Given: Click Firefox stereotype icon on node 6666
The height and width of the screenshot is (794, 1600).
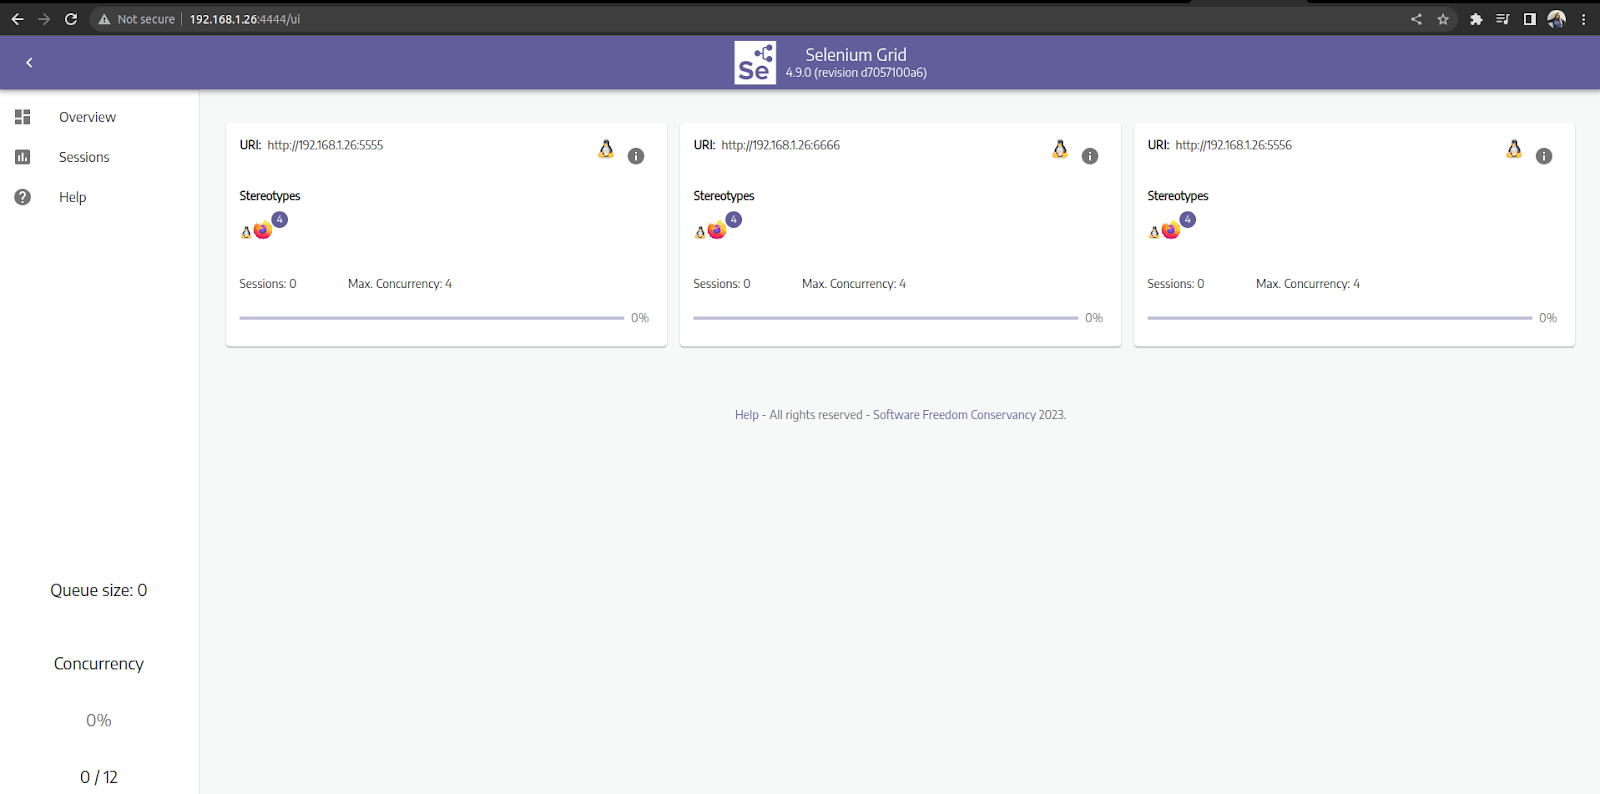Looking at the screenshot, I should tap(716, 231).
